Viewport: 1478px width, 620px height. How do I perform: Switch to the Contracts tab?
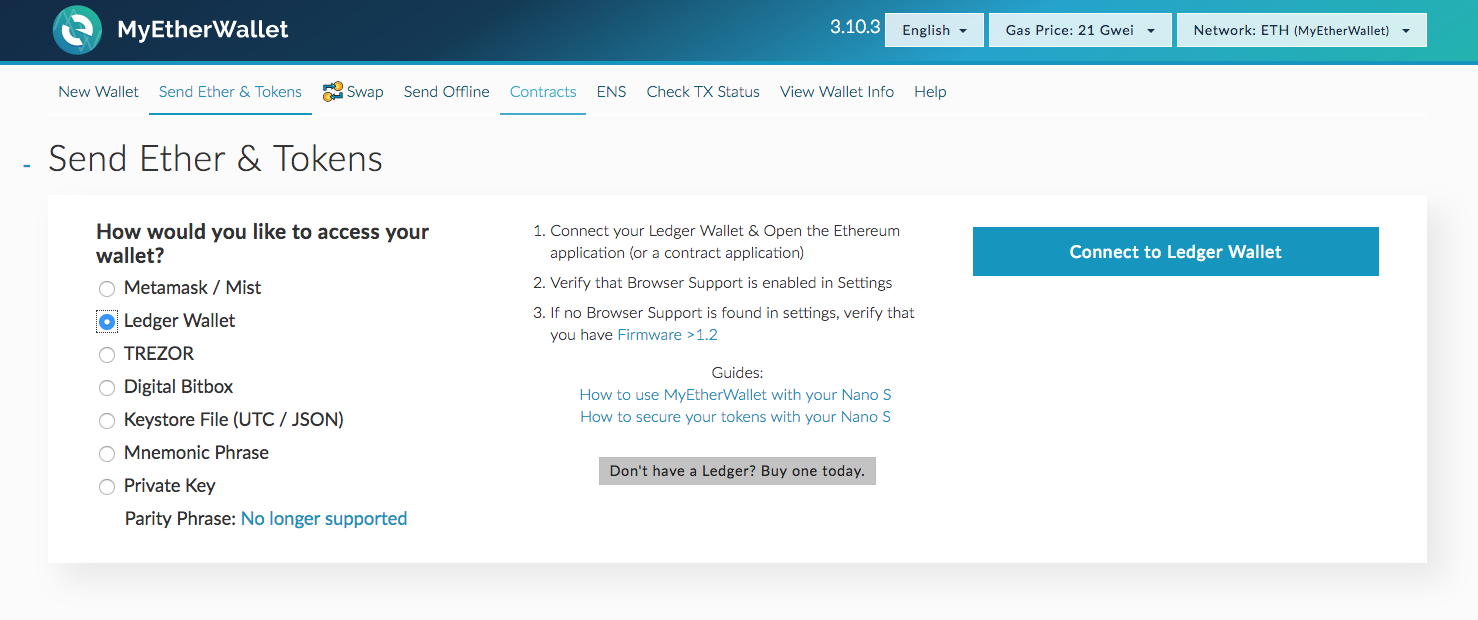[x=543, y=92]
